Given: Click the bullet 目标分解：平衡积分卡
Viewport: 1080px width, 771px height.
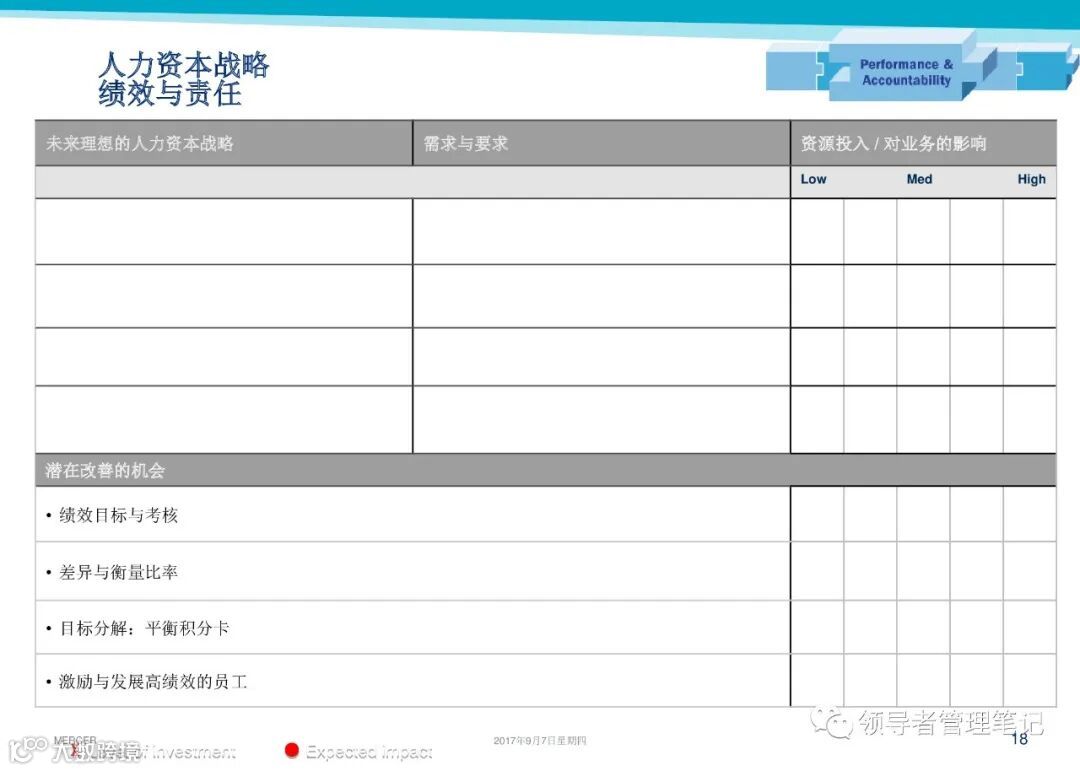Looking at the screenshot, I should point(145,628).
